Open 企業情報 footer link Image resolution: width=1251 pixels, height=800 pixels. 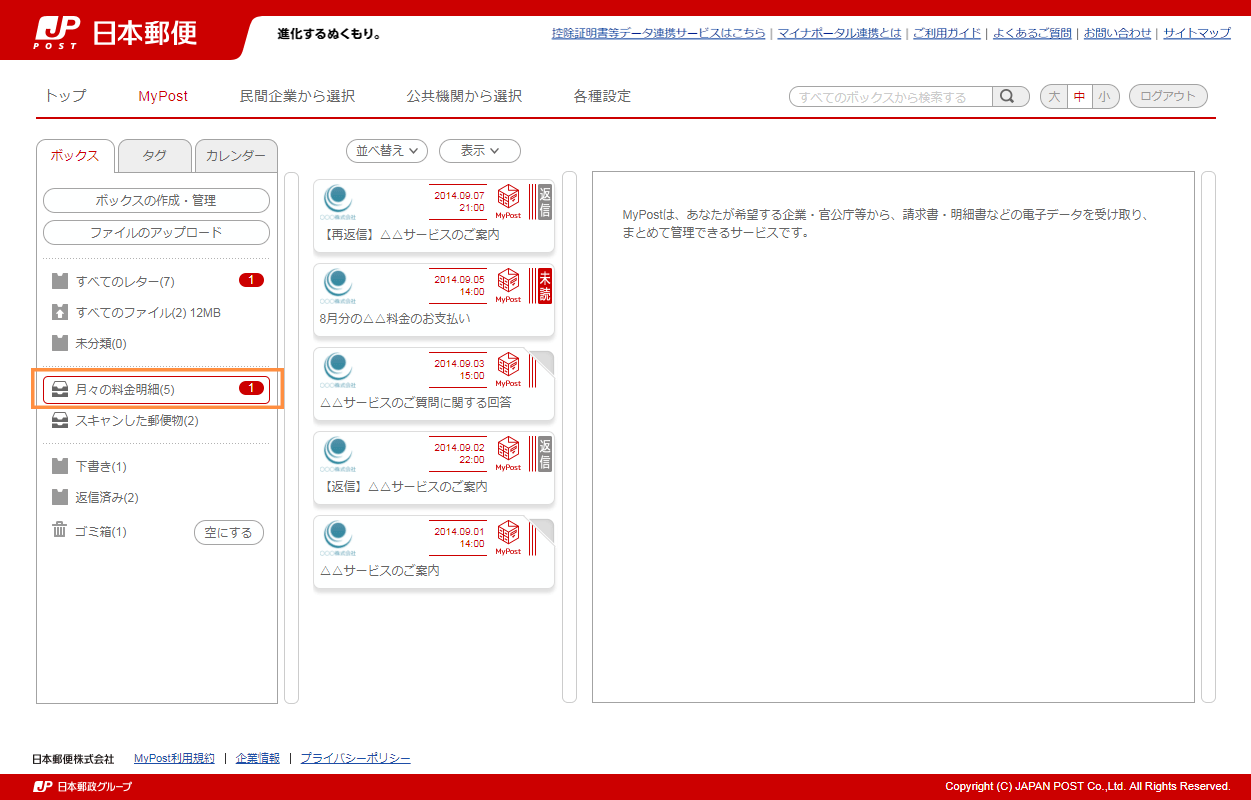(x=258, y=759)
